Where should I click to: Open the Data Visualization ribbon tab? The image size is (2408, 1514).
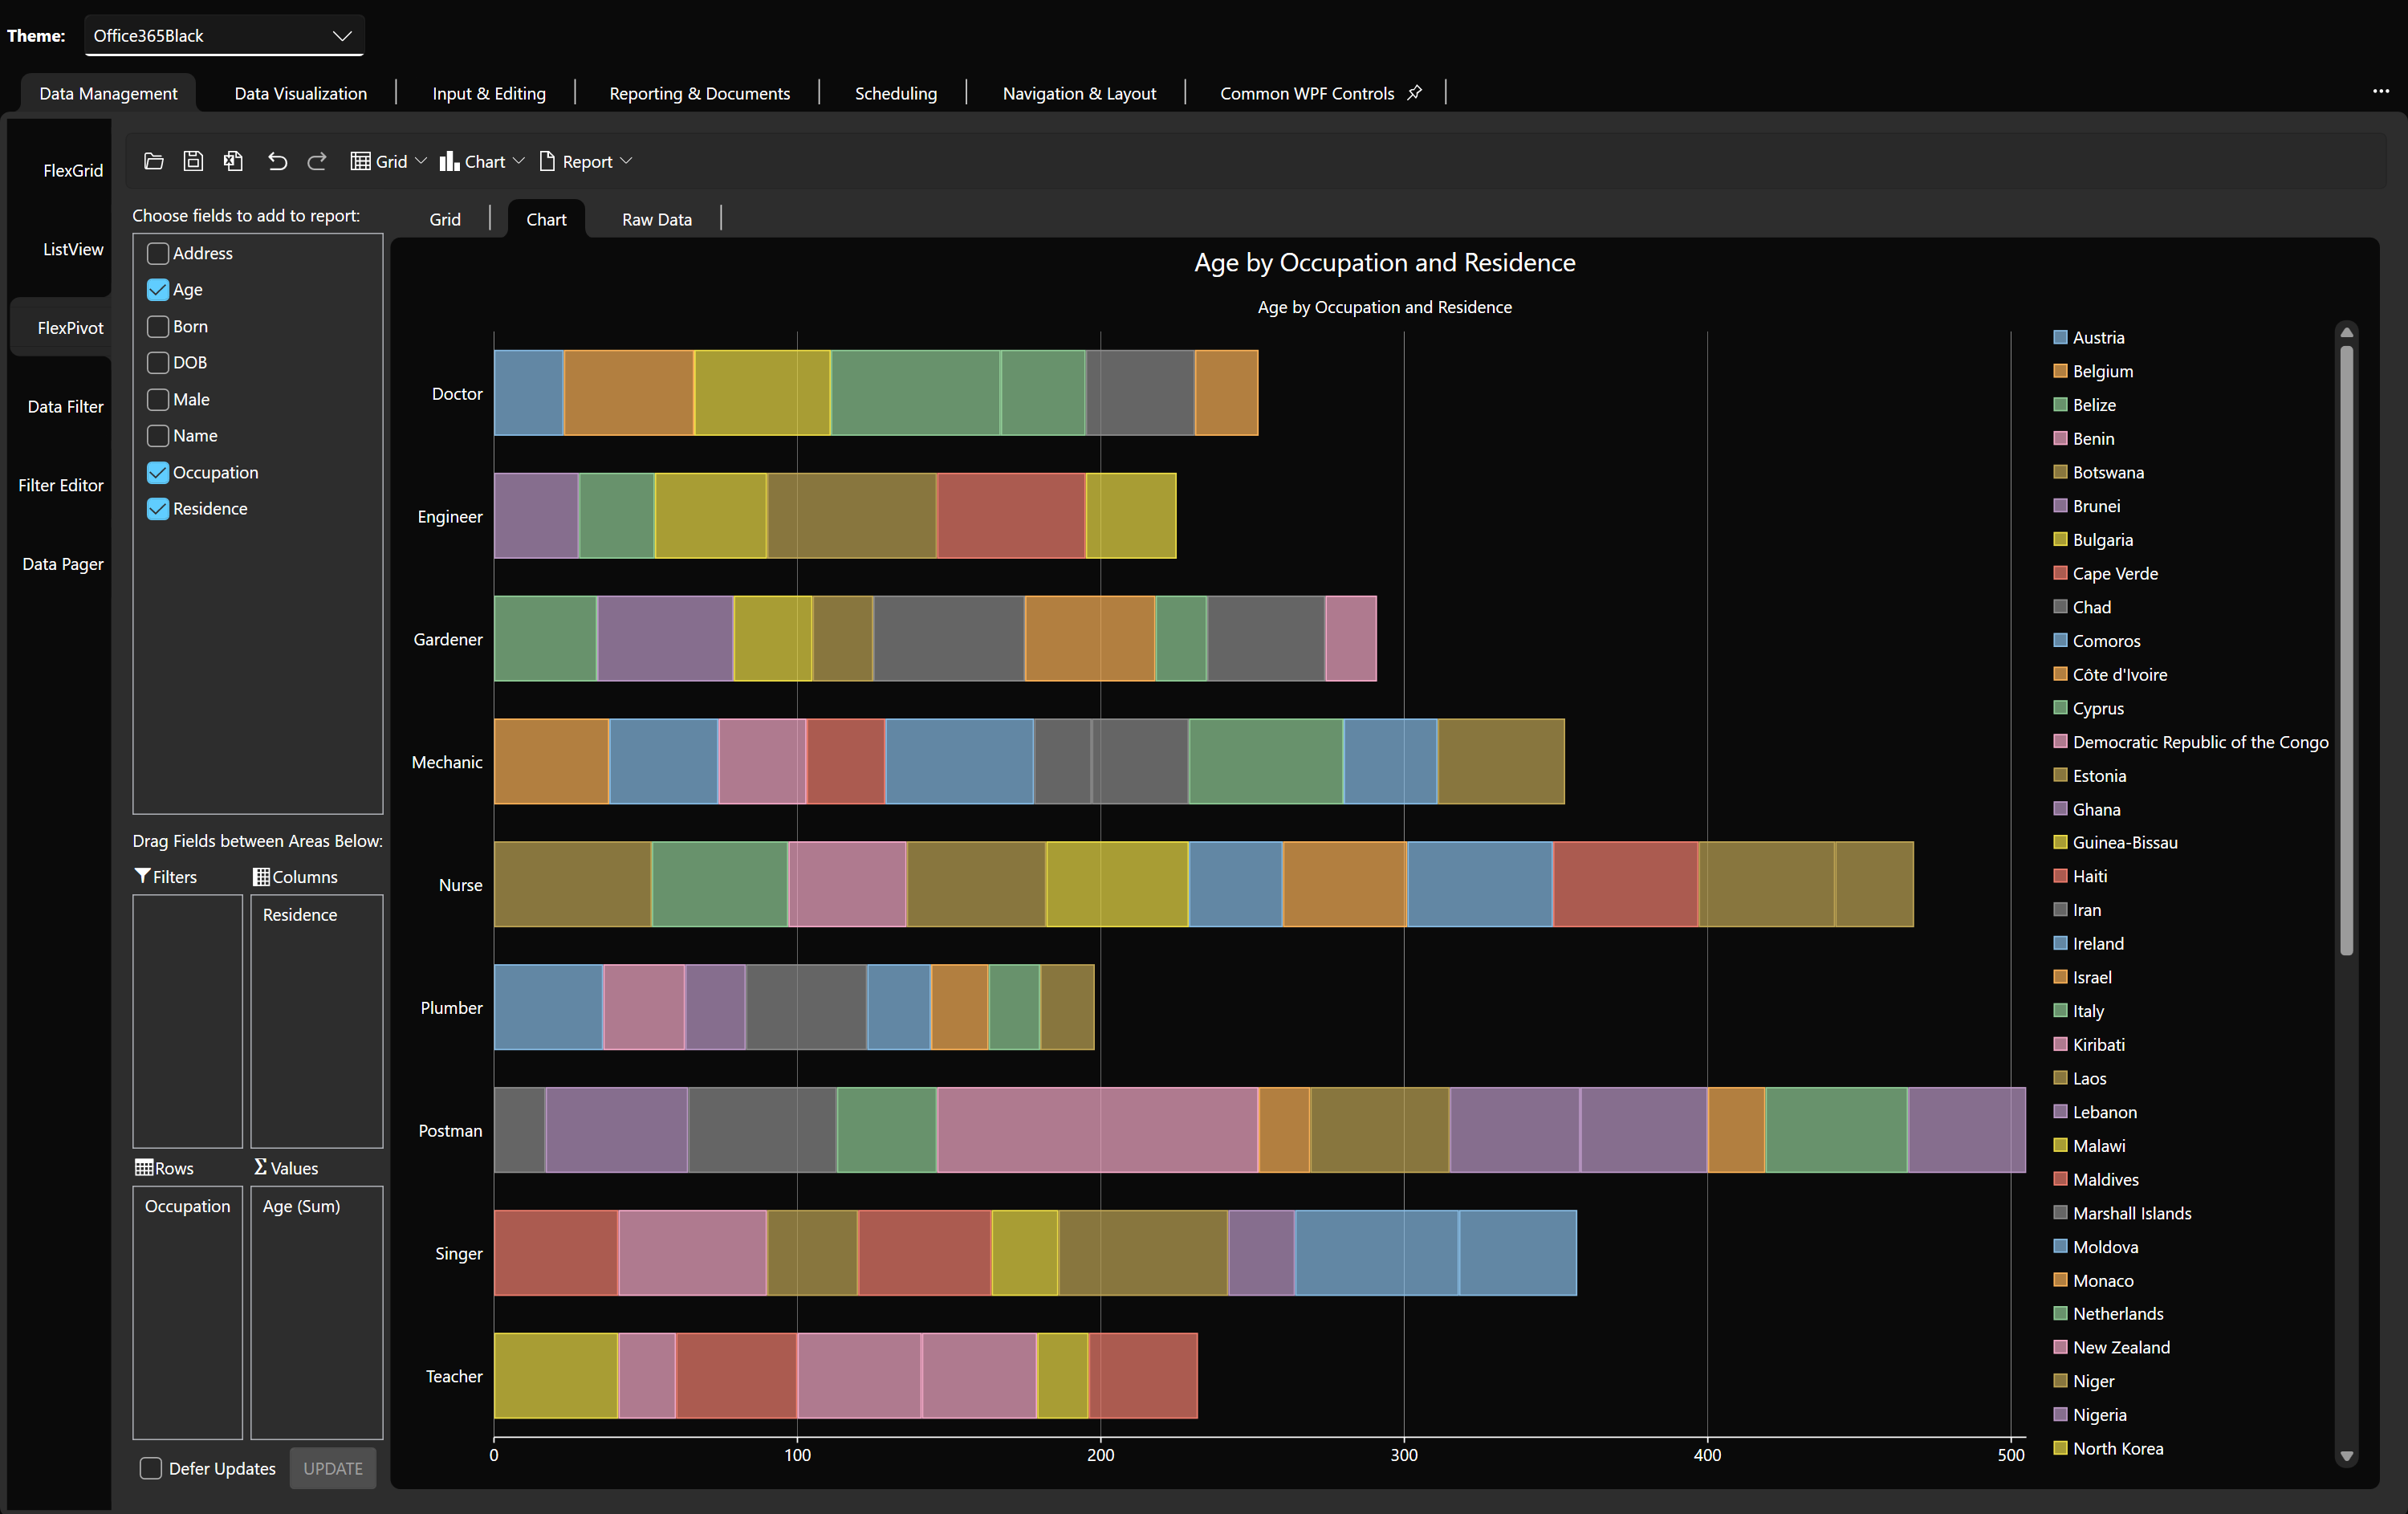point(299,92)
